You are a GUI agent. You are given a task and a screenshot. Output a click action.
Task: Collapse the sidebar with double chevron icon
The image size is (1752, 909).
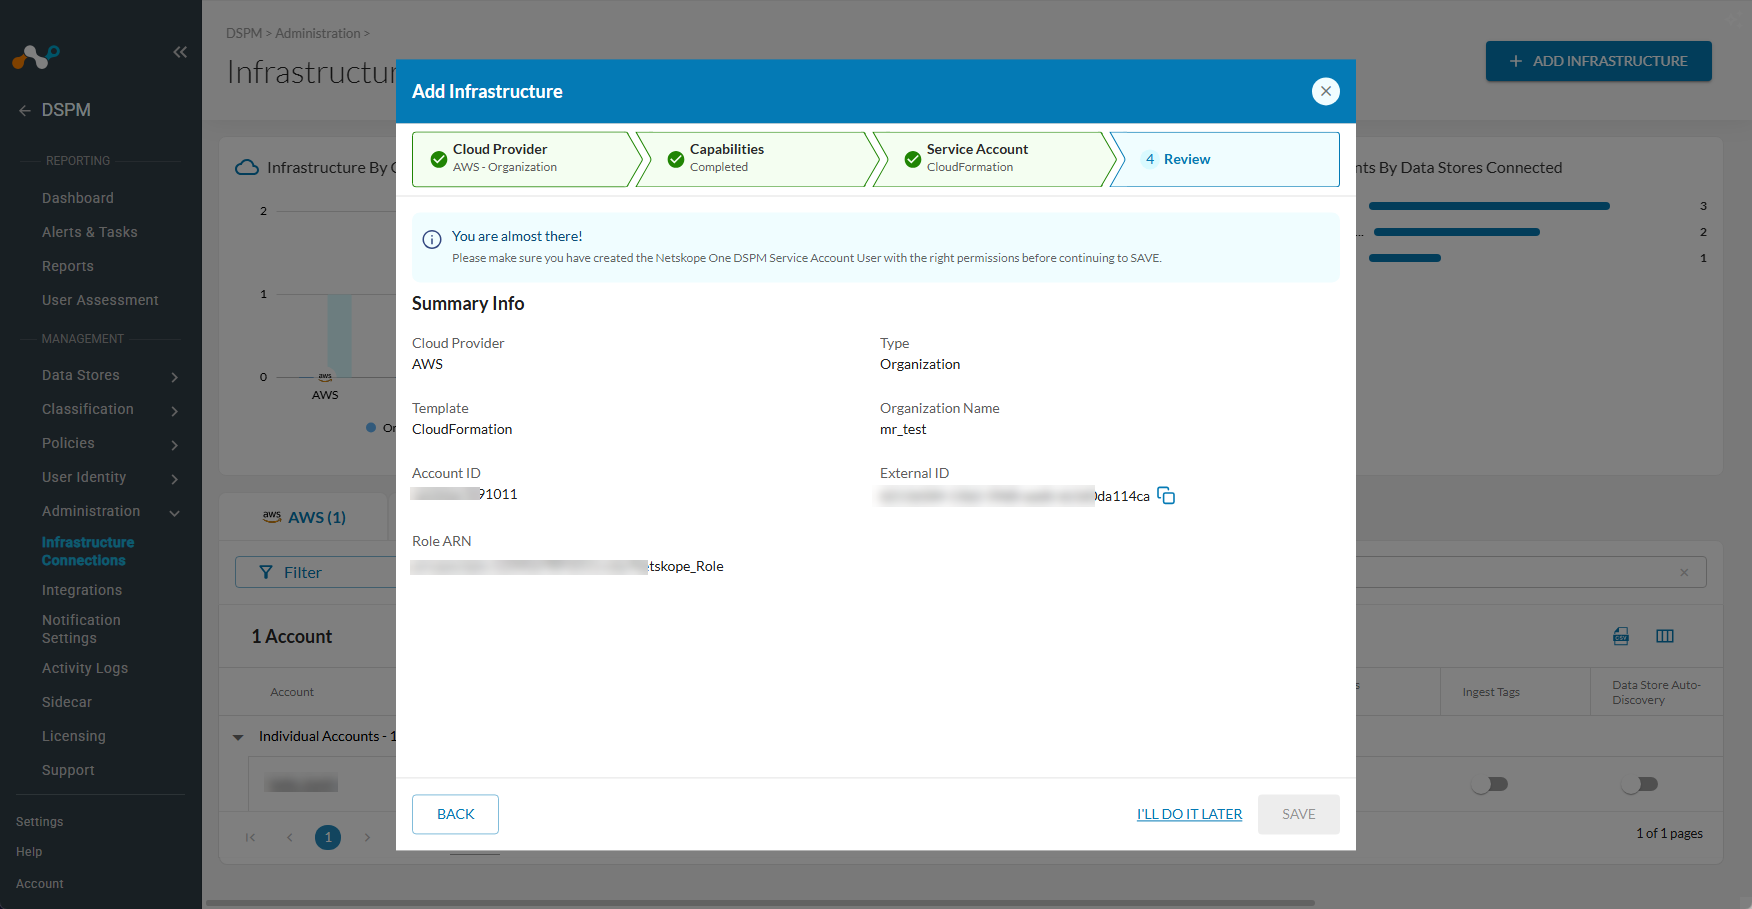pos(180,52)
